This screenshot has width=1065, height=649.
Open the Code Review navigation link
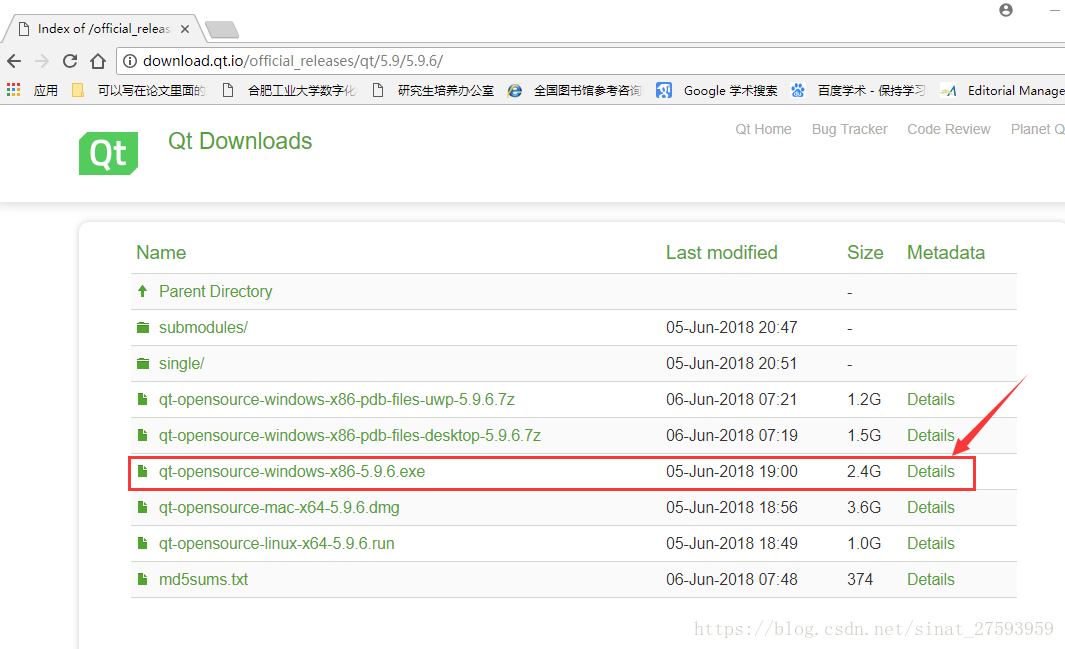coord(949,129)
